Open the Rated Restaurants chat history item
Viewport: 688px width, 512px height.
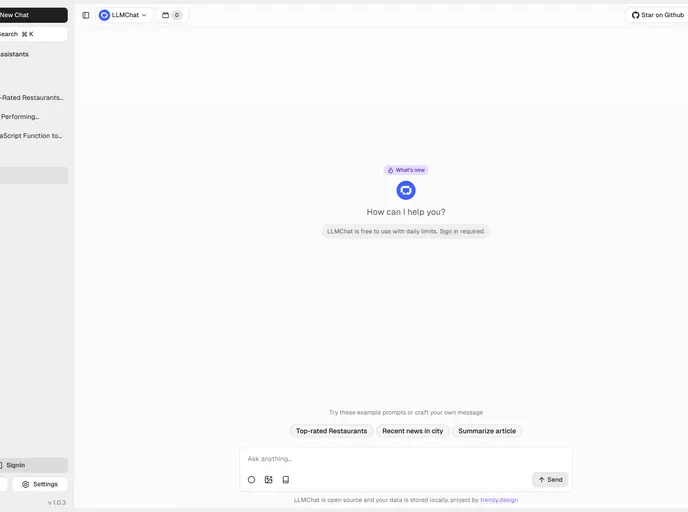point(33,98)
